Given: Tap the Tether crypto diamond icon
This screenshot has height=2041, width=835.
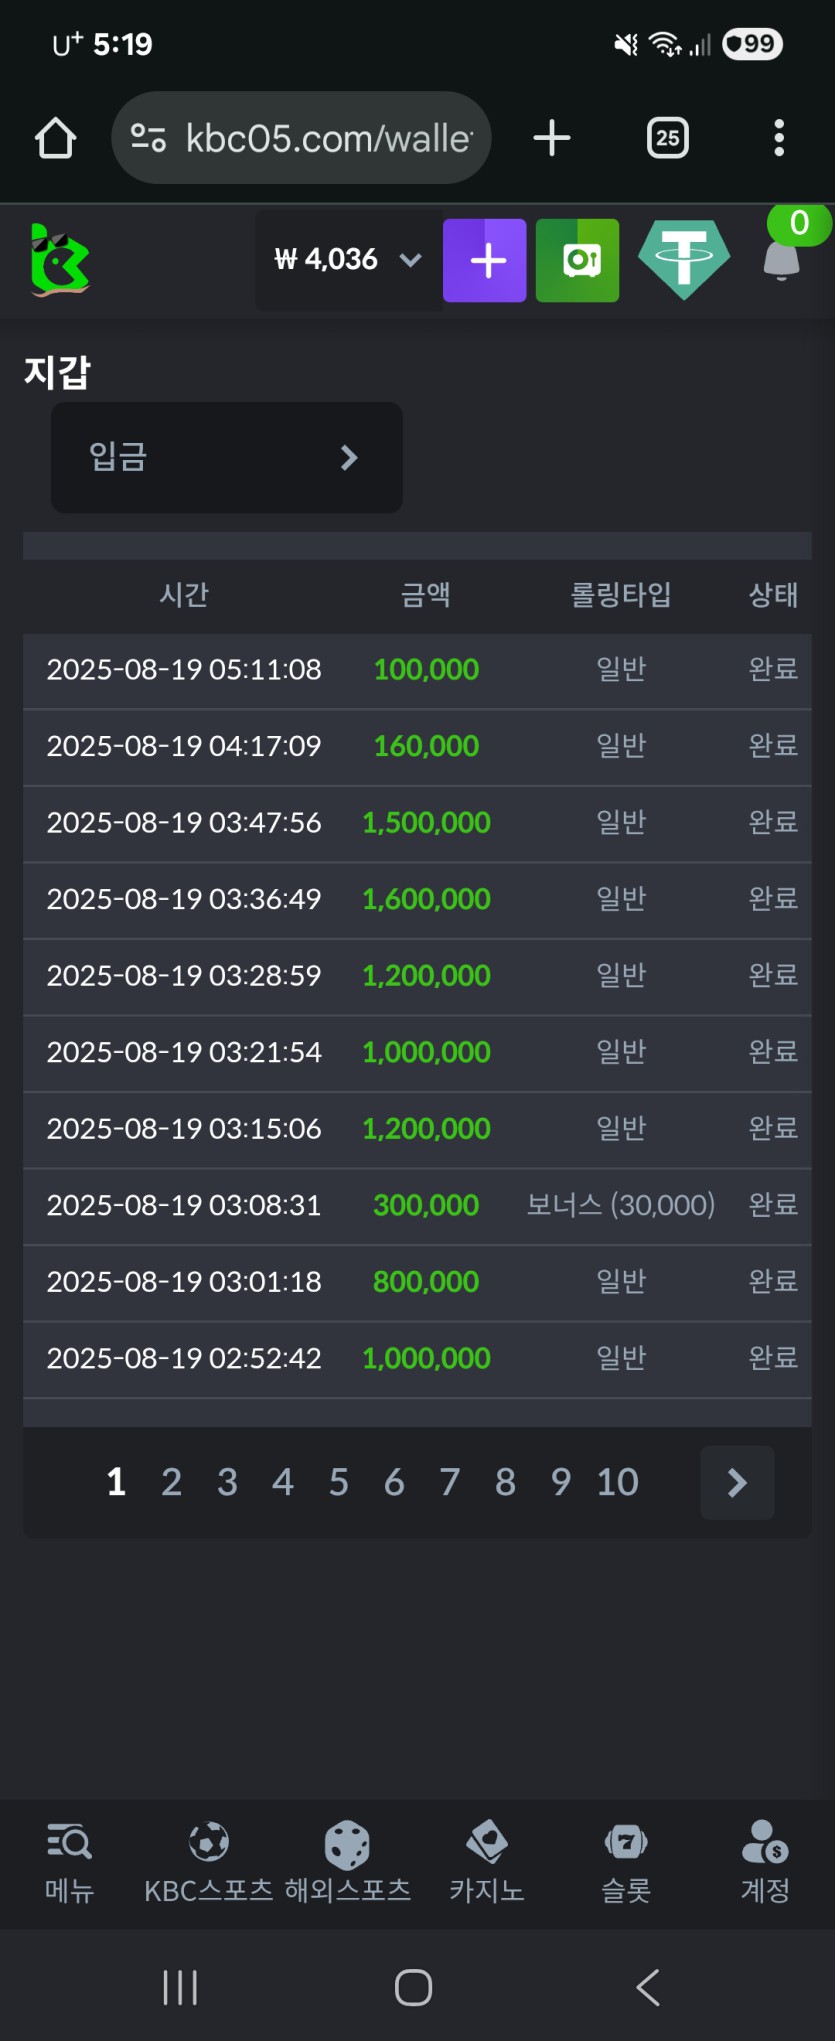Looking at the screenshot, I should click(684, 260).
